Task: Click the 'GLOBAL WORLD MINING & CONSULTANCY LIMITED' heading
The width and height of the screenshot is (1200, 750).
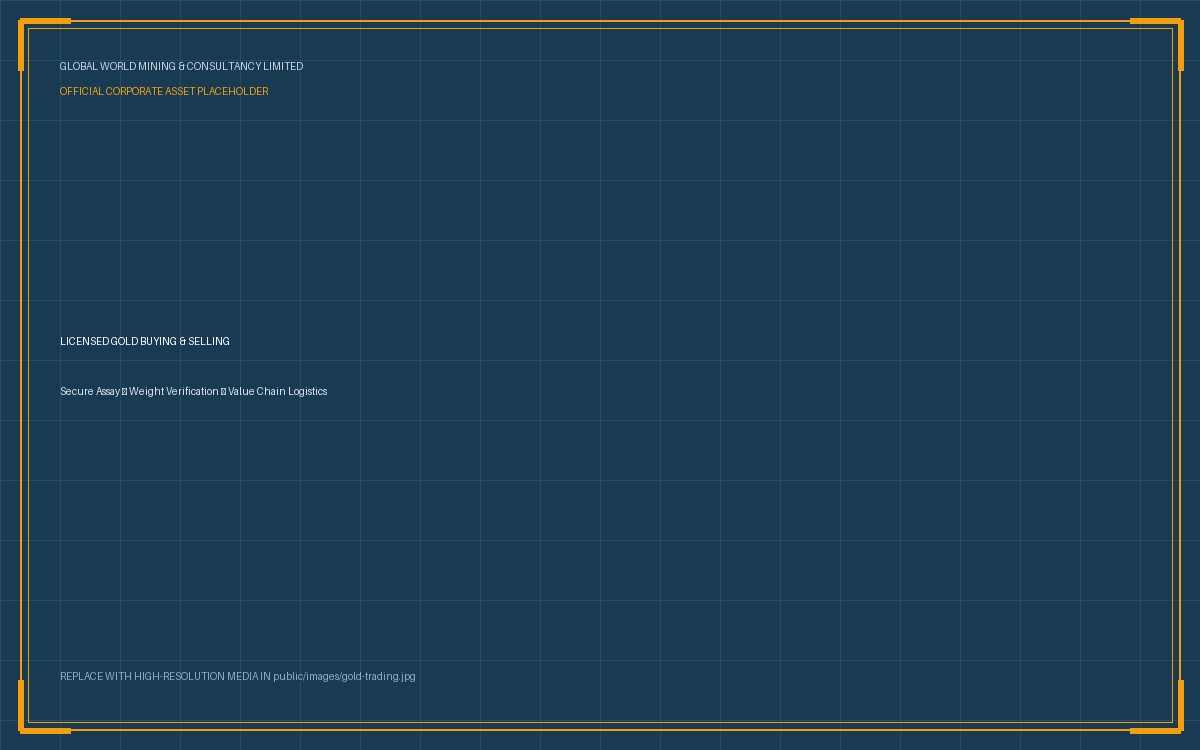Action: pyautogui.click(x=181, y=66)
